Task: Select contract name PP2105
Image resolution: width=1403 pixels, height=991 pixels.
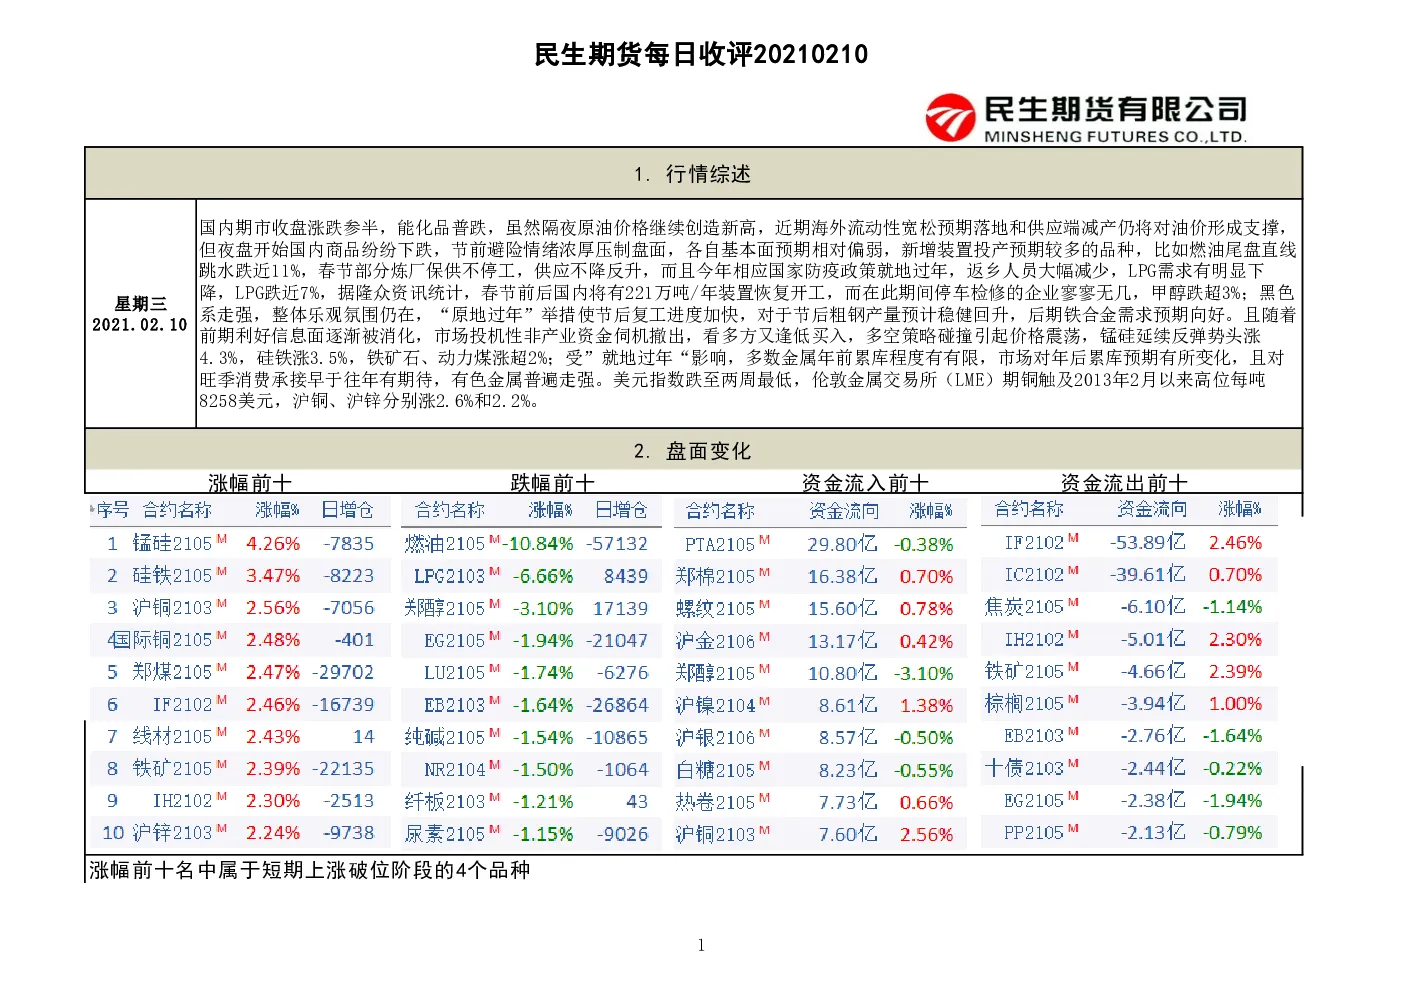Action: (x=1034, y=832)
